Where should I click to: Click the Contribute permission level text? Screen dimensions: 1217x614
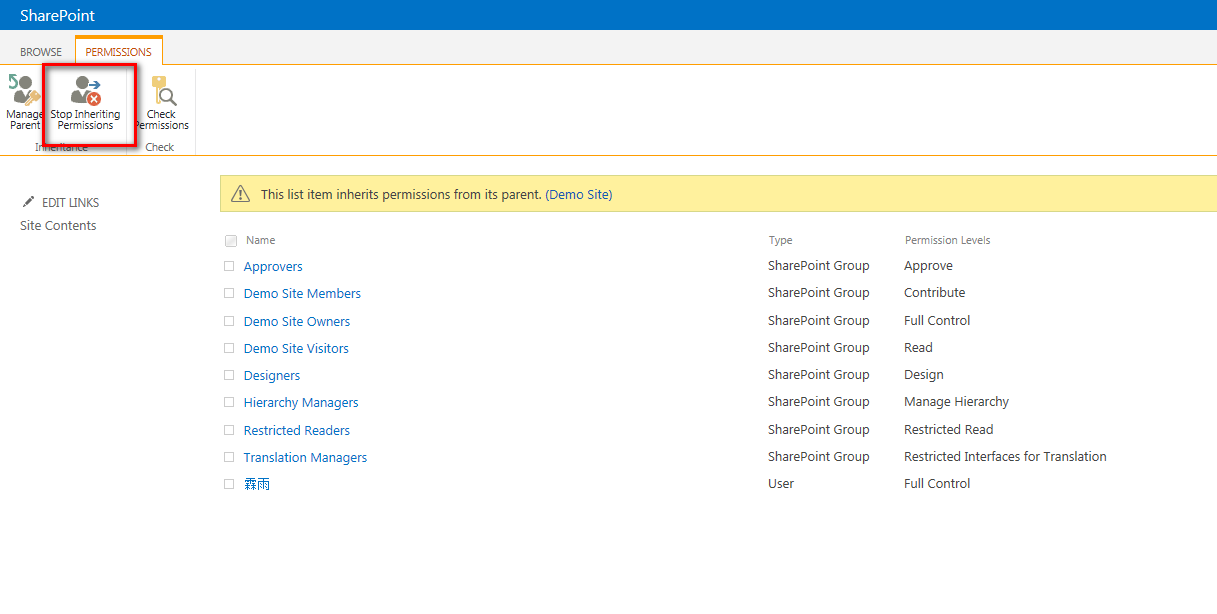point(935,292)
